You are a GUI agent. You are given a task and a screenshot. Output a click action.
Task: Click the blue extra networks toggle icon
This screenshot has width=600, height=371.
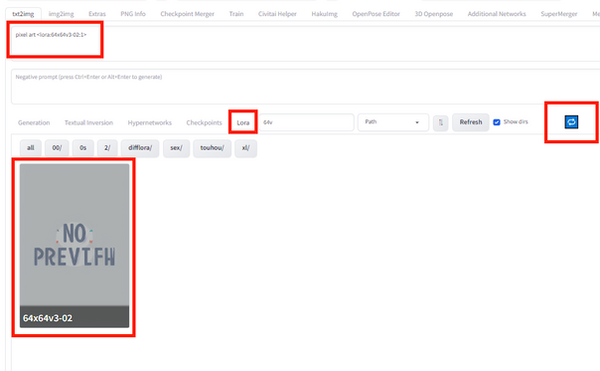[x=571, y=122]
